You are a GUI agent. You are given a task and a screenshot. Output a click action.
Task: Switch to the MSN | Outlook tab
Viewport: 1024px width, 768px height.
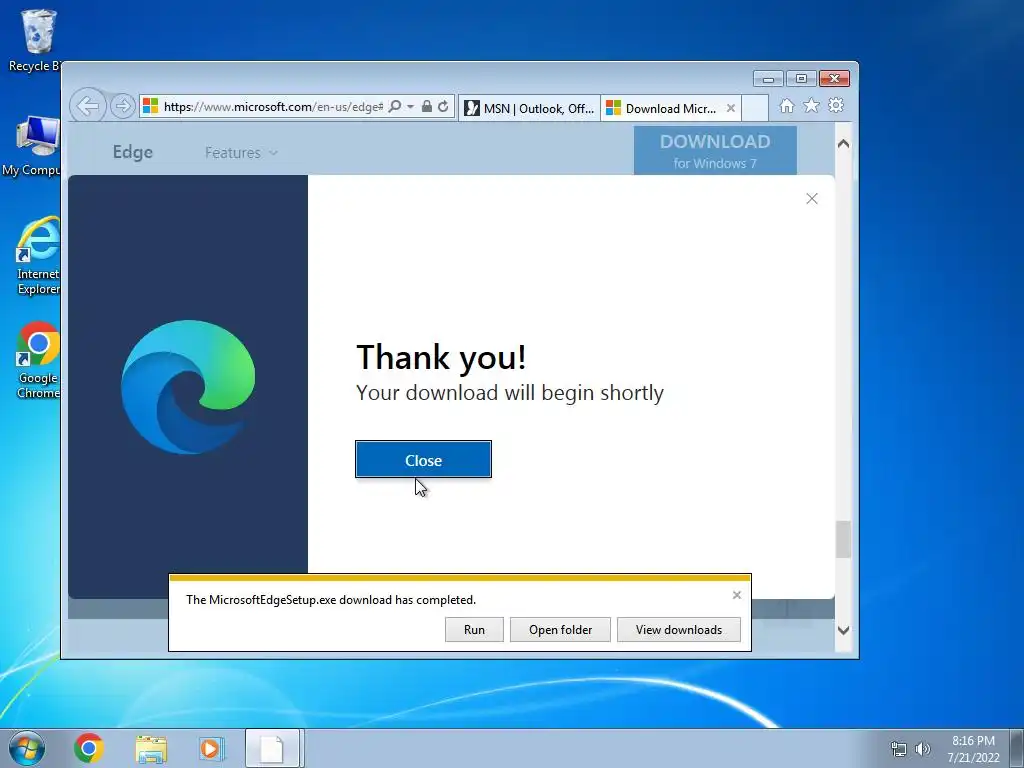529,108
